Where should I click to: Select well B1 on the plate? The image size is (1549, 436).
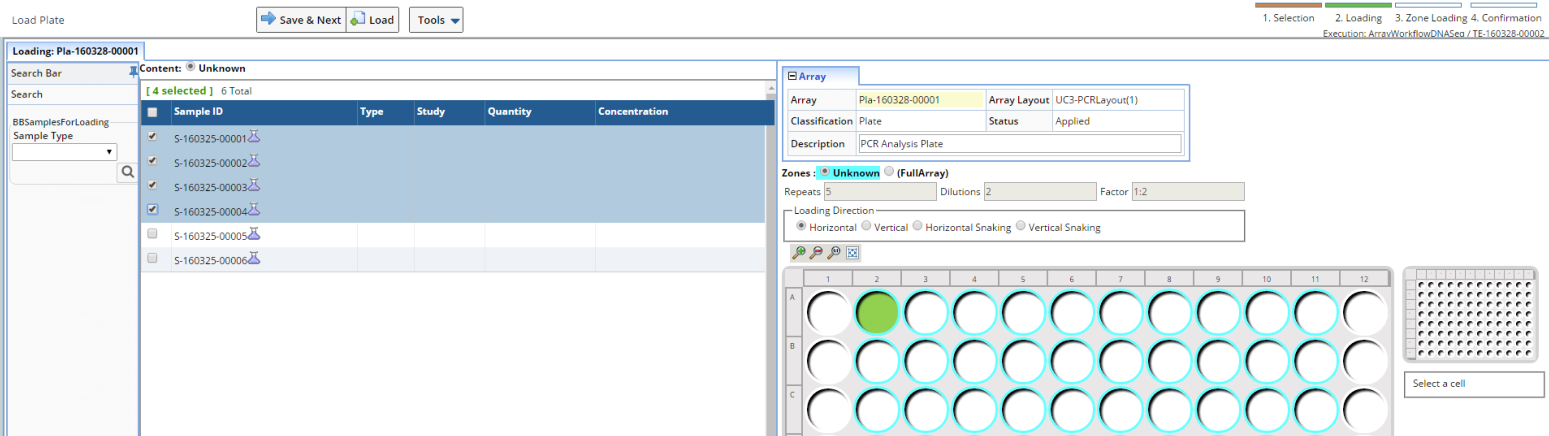click(x=828, y=361)
